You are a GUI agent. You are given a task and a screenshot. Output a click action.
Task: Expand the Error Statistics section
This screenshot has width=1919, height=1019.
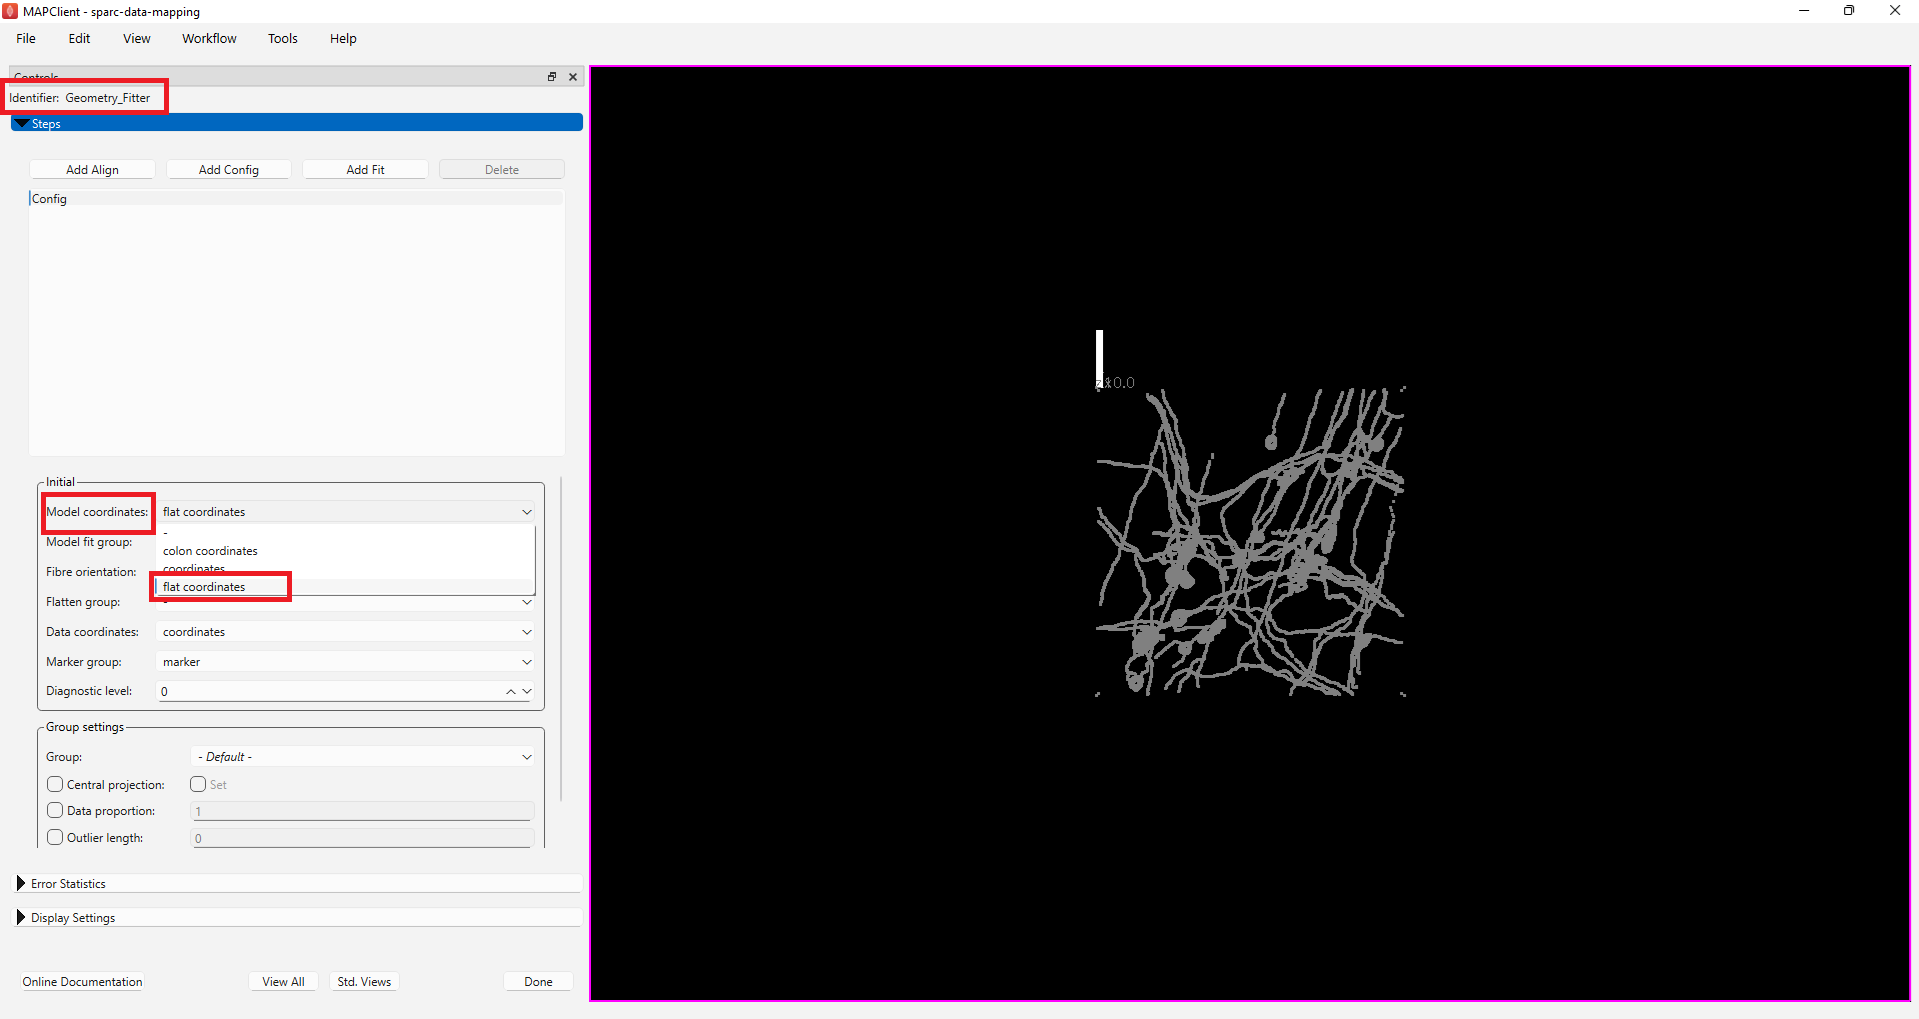[296, 884]
